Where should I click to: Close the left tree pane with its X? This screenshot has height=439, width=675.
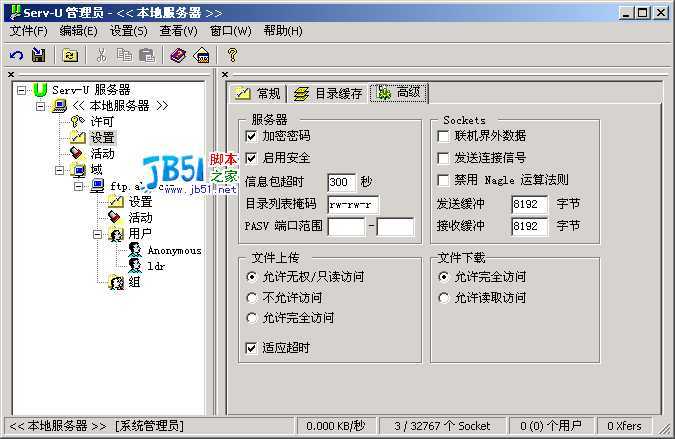click(x=11, y=74)
